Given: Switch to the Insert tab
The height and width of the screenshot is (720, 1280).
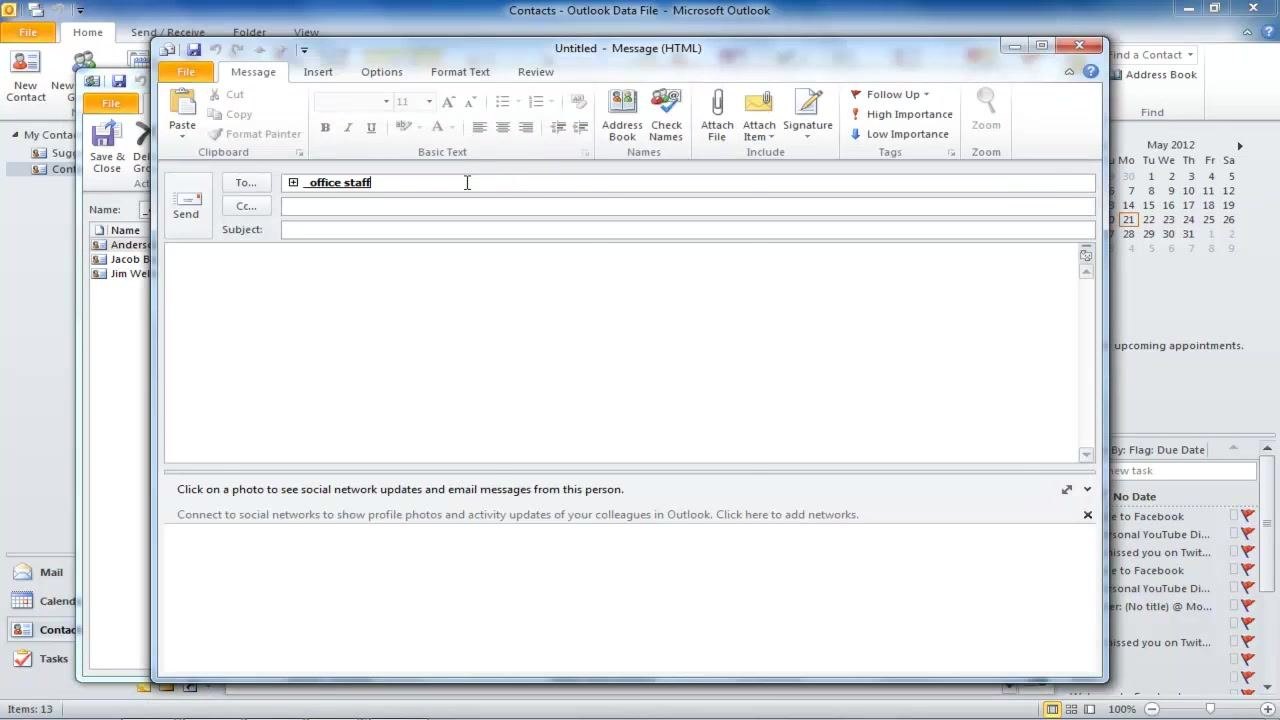Looking at the screenshot, I should coord(318,72).
